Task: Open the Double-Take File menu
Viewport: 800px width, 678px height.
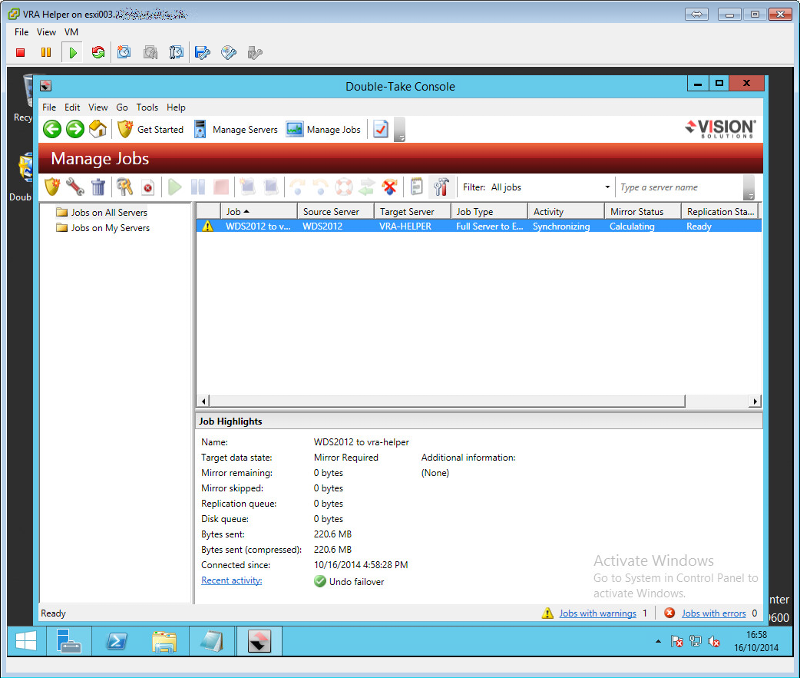Action: pos(49,107)
